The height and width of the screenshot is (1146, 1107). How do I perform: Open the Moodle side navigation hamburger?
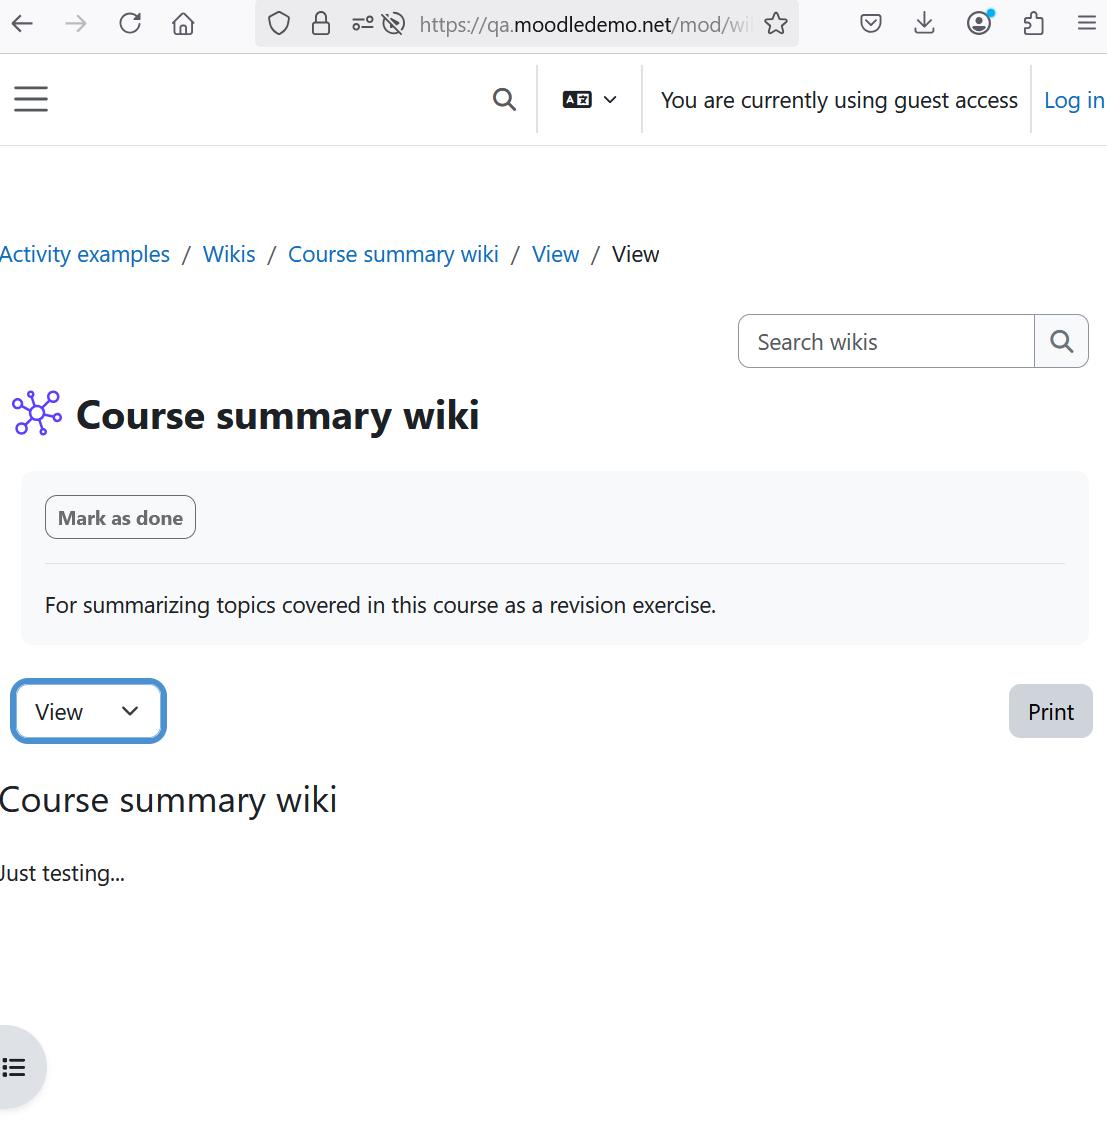tap(31, 99)
